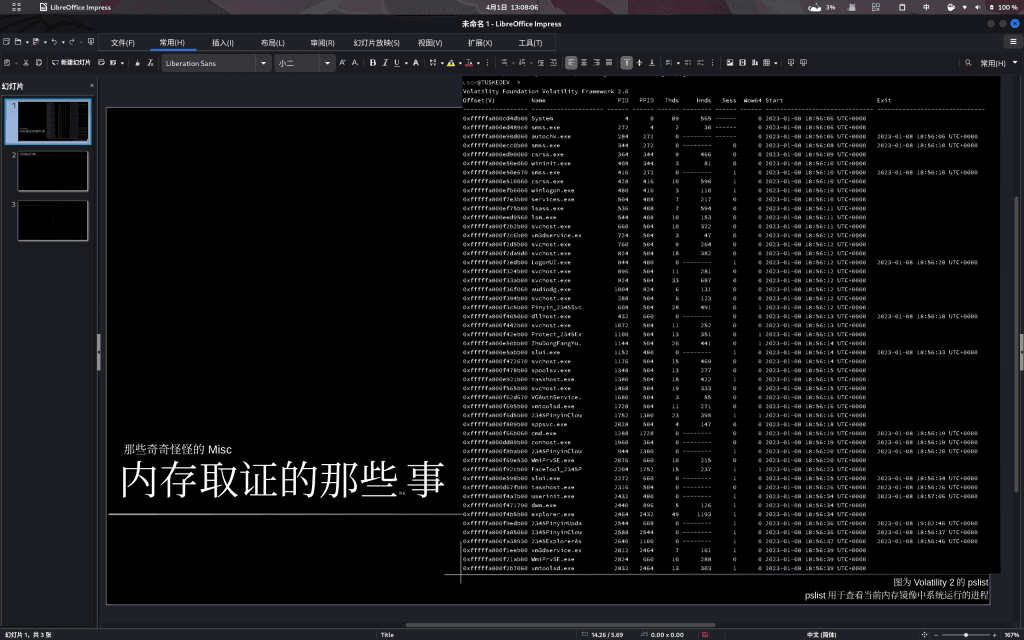This screenshot has height=640, width=1024.
Task: Open Find and Replace search icon
Action: pyautogui.click(x=968, y=63)
